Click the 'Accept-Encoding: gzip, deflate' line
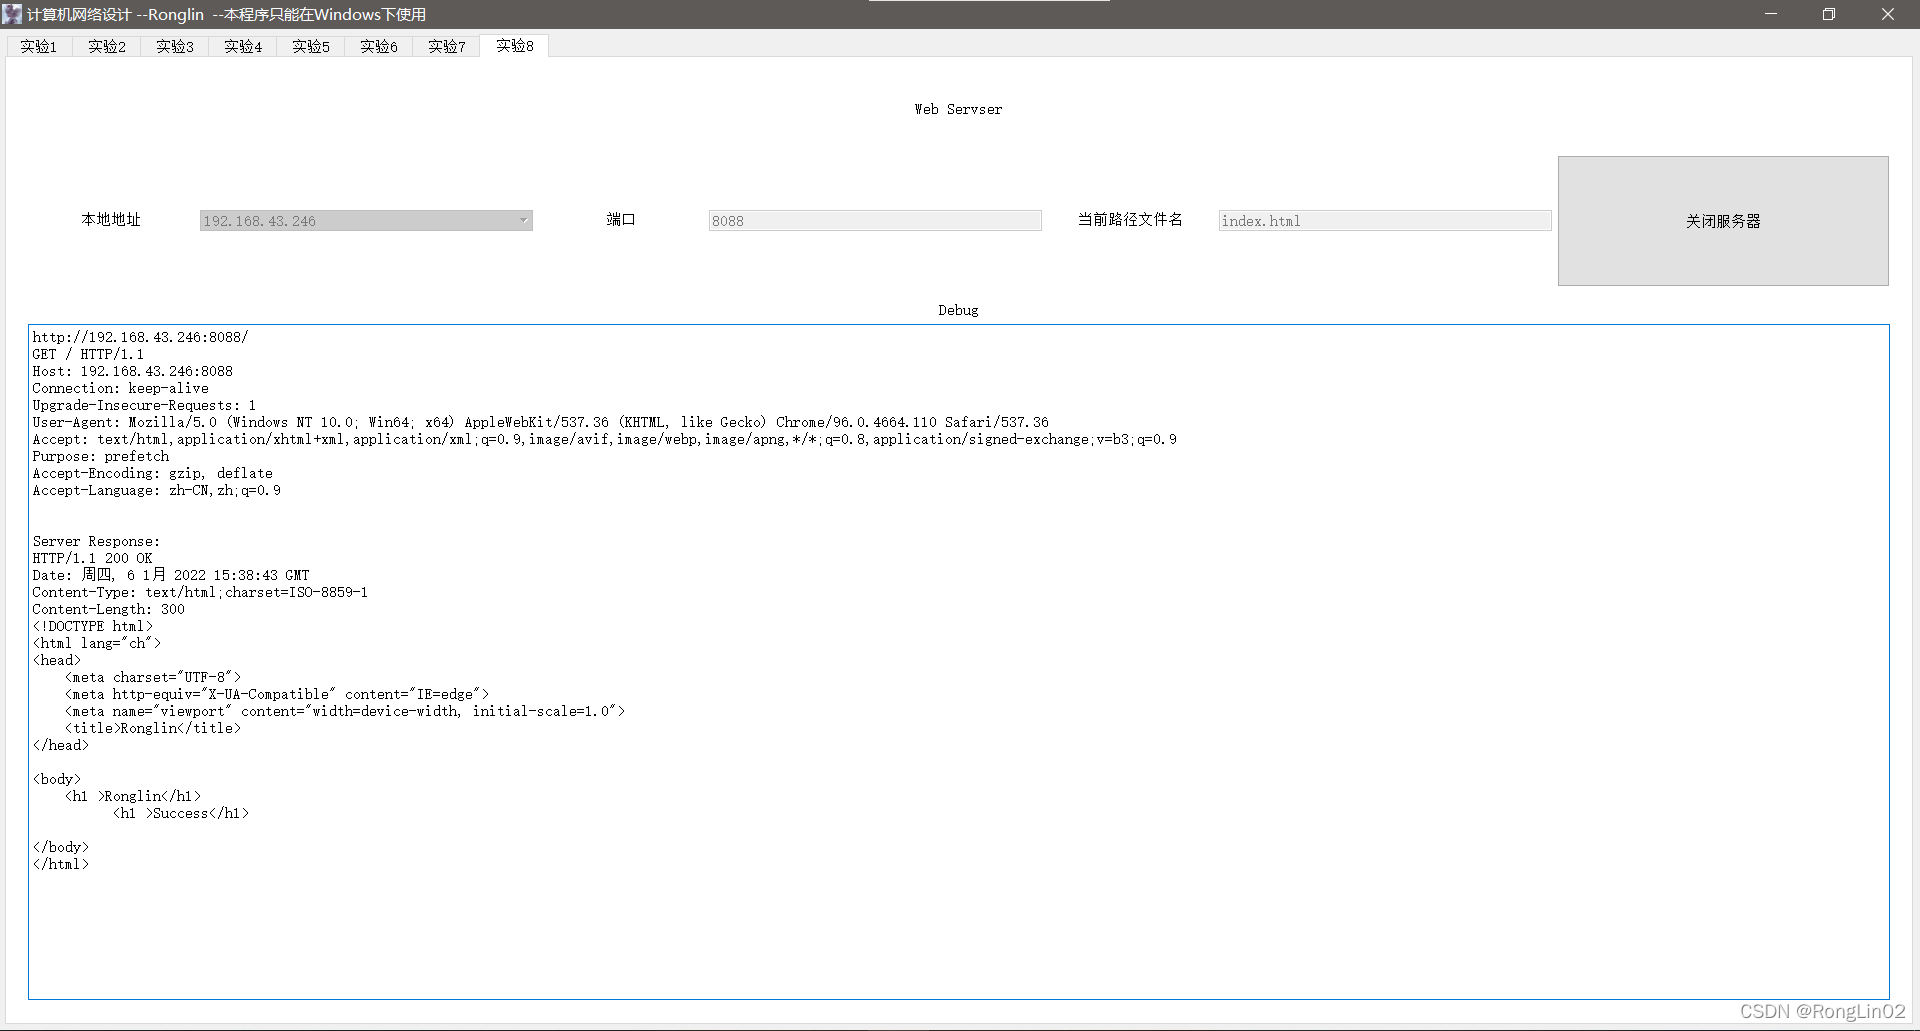This screenshot has width=1920, height=1031. pyautogui.click(x=152, y=473)
